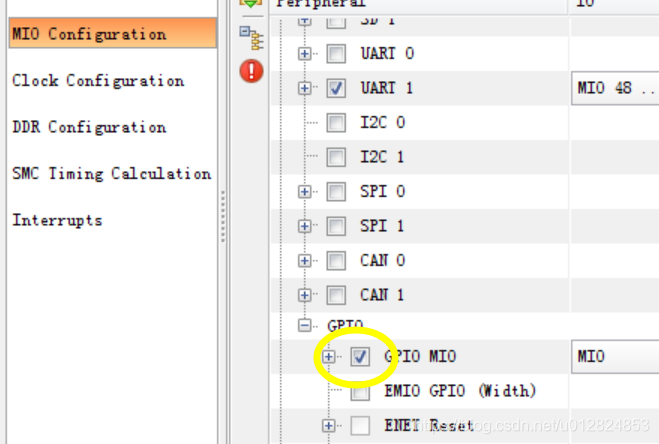Select the SPI 0 row label
The image size is (659, 444).
coord(382,191)
